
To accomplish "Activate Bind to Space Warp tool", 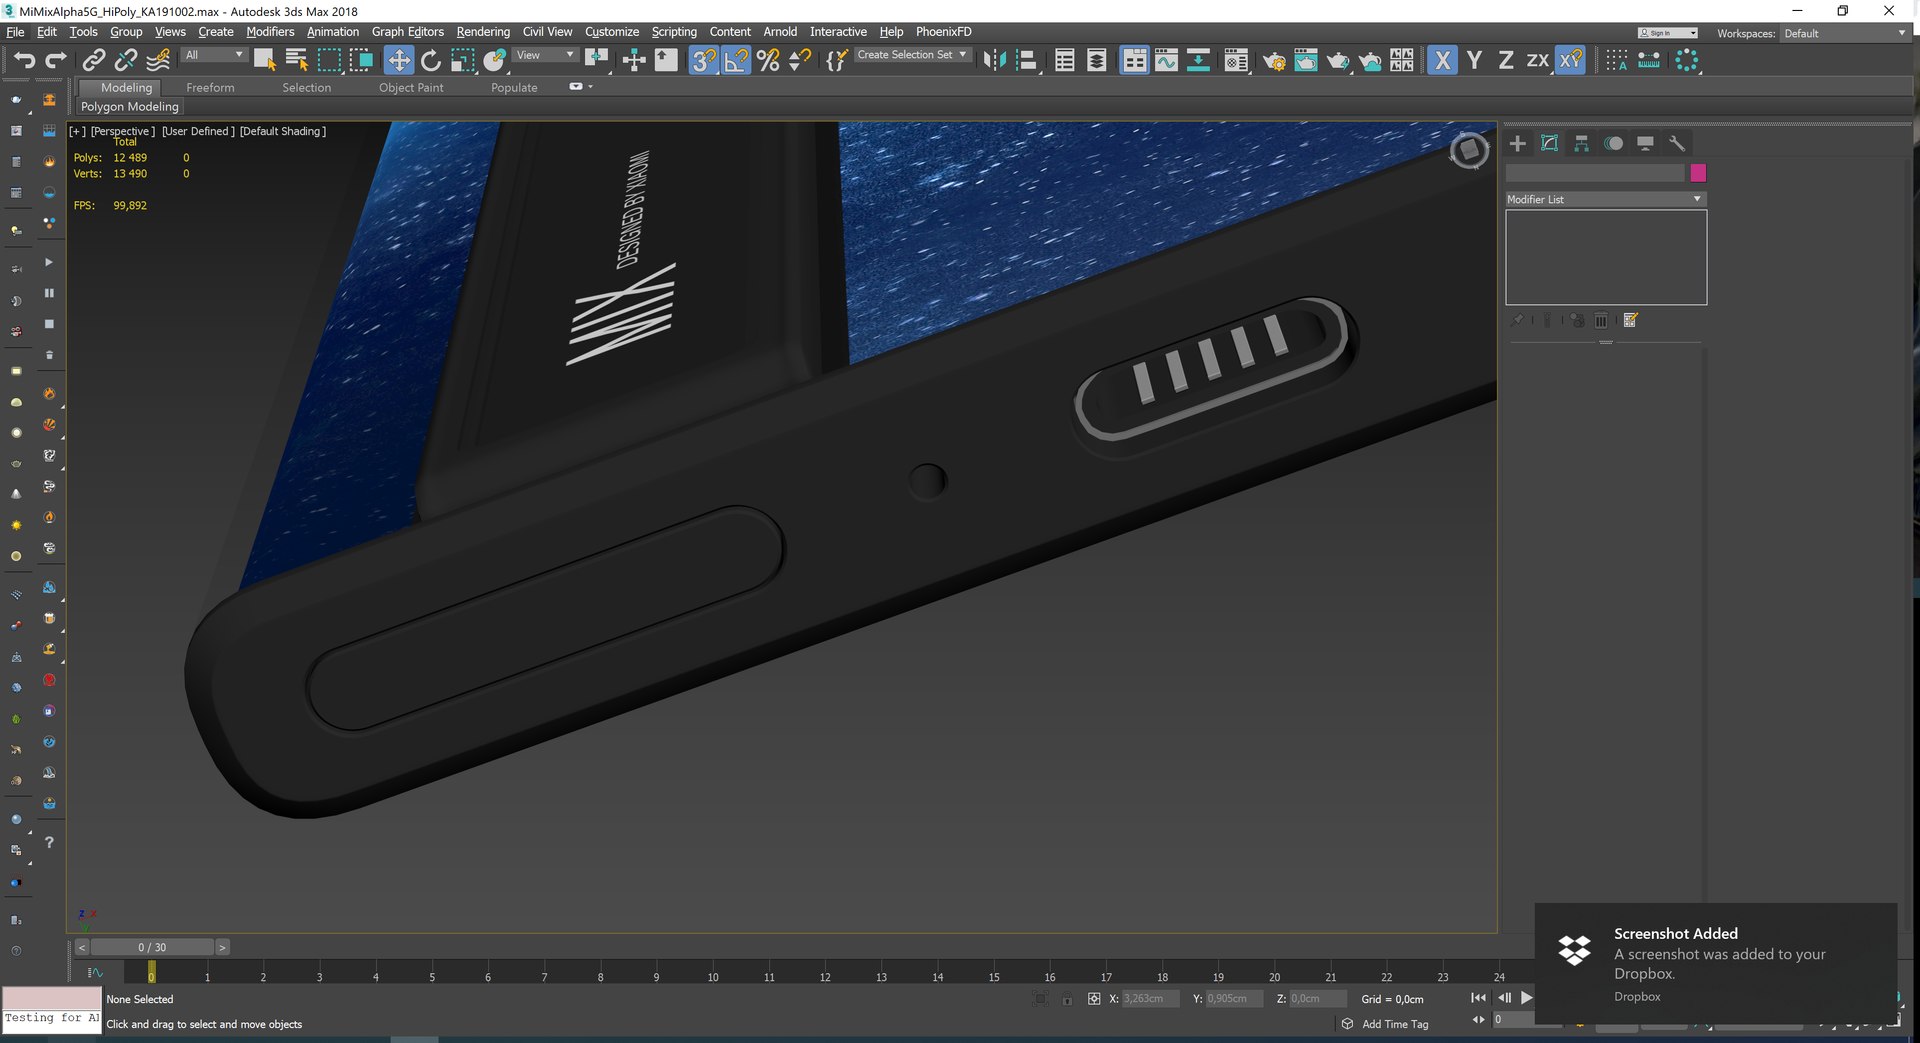I will pyautogui.click(x=158, y=60).
